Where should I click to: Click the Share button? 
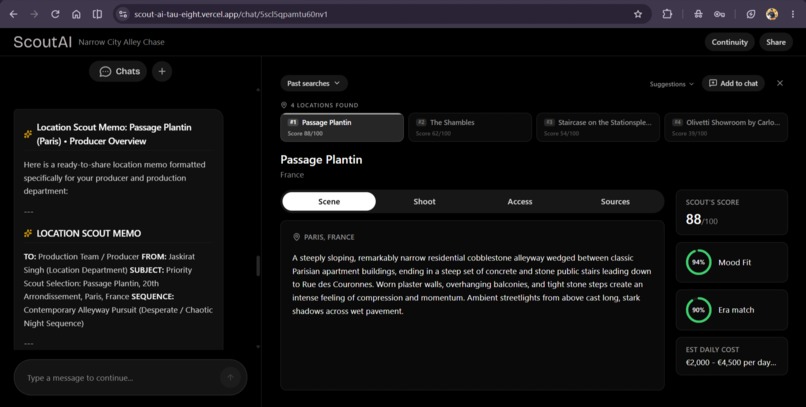coord(776,42)
